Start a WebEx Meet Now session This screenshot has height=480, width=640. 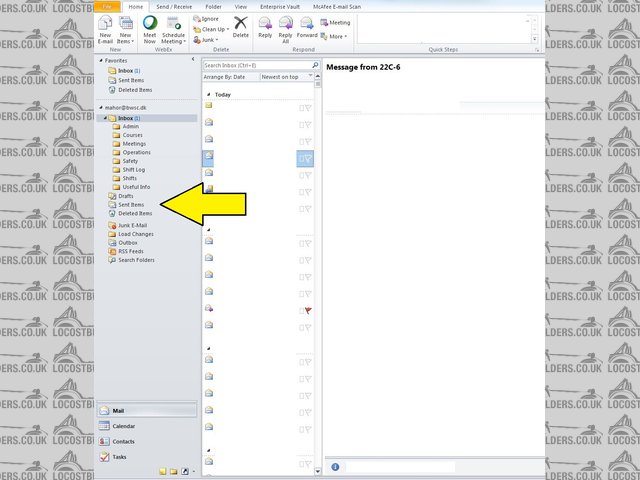[150, 27]
